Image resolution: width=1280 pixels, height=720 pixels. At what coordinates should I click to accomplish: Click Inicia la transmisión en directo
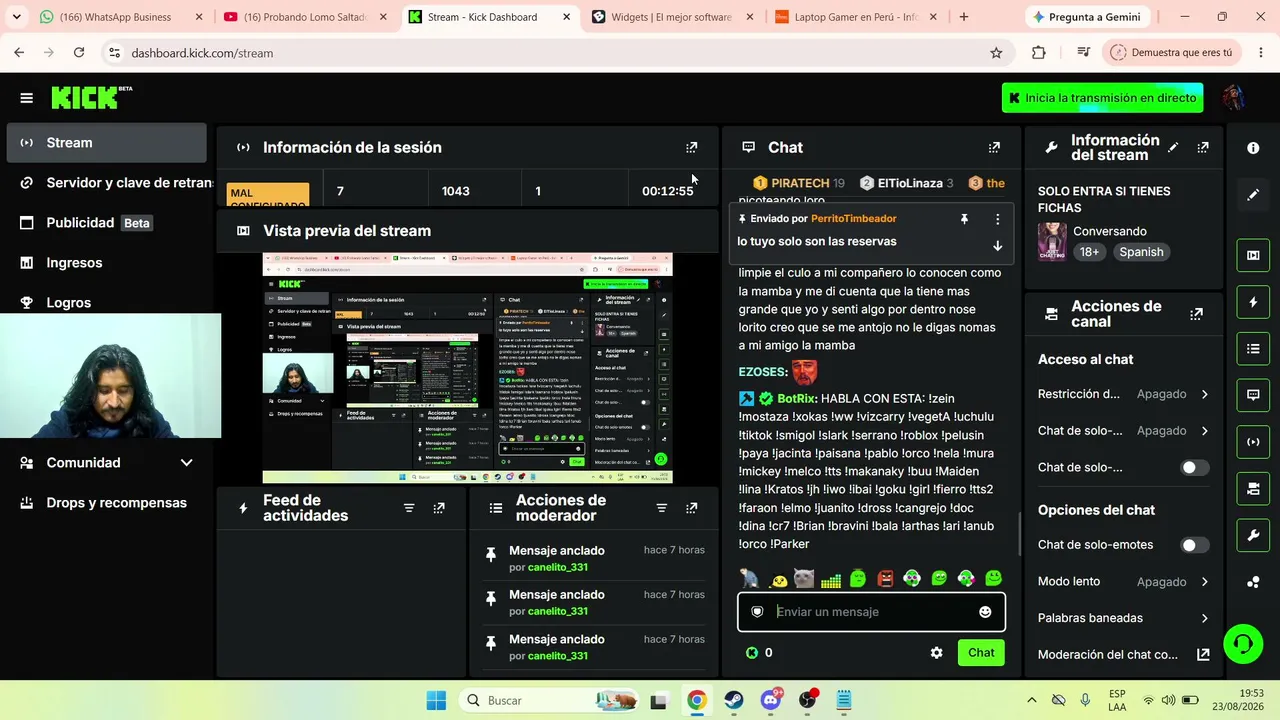tap(1102, 98)
